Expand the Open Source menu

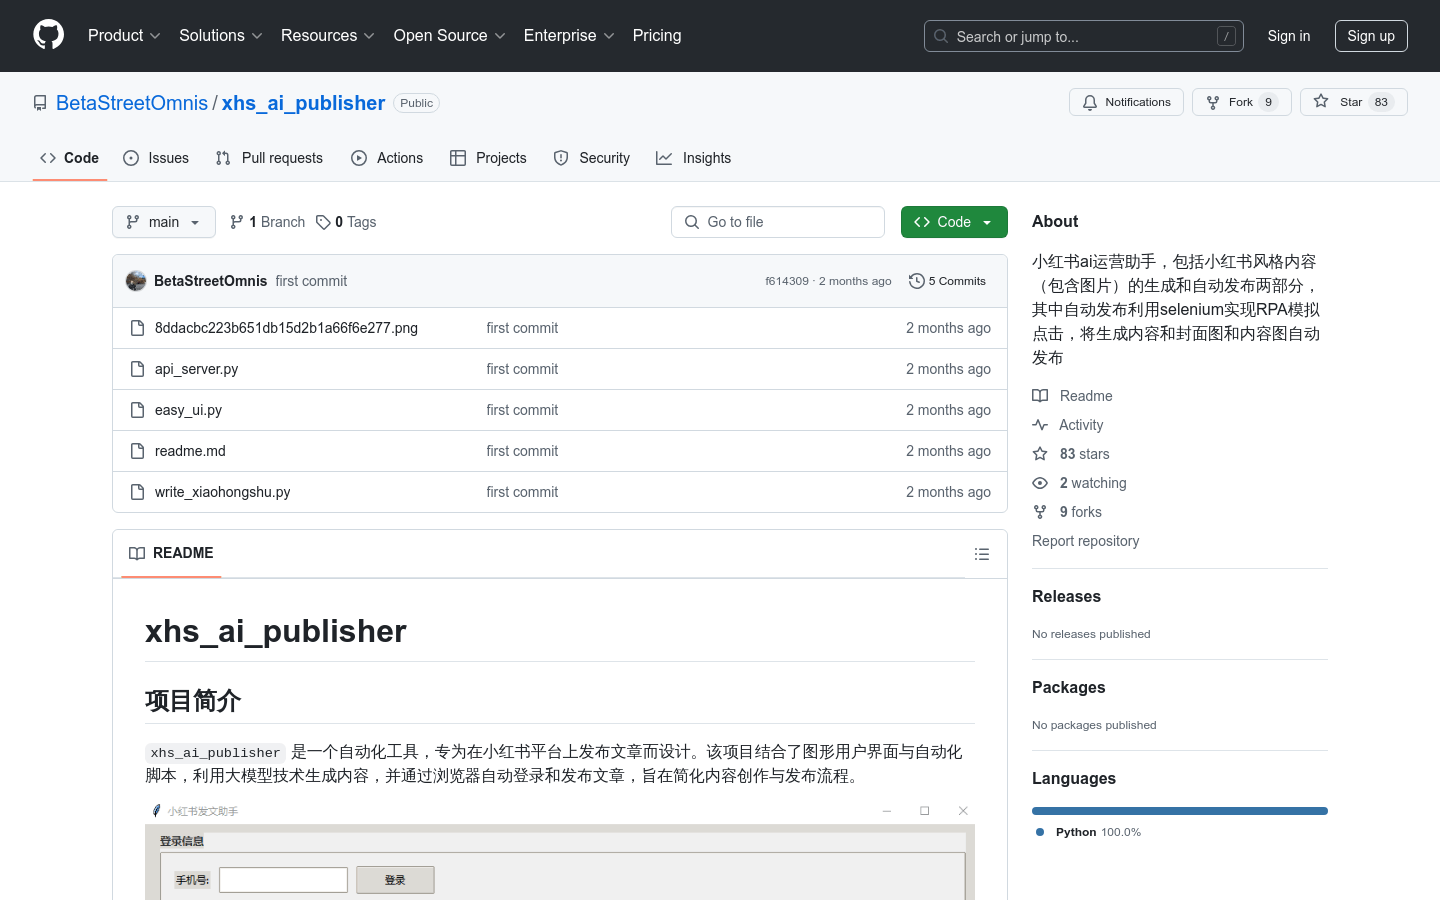[450, 35]
